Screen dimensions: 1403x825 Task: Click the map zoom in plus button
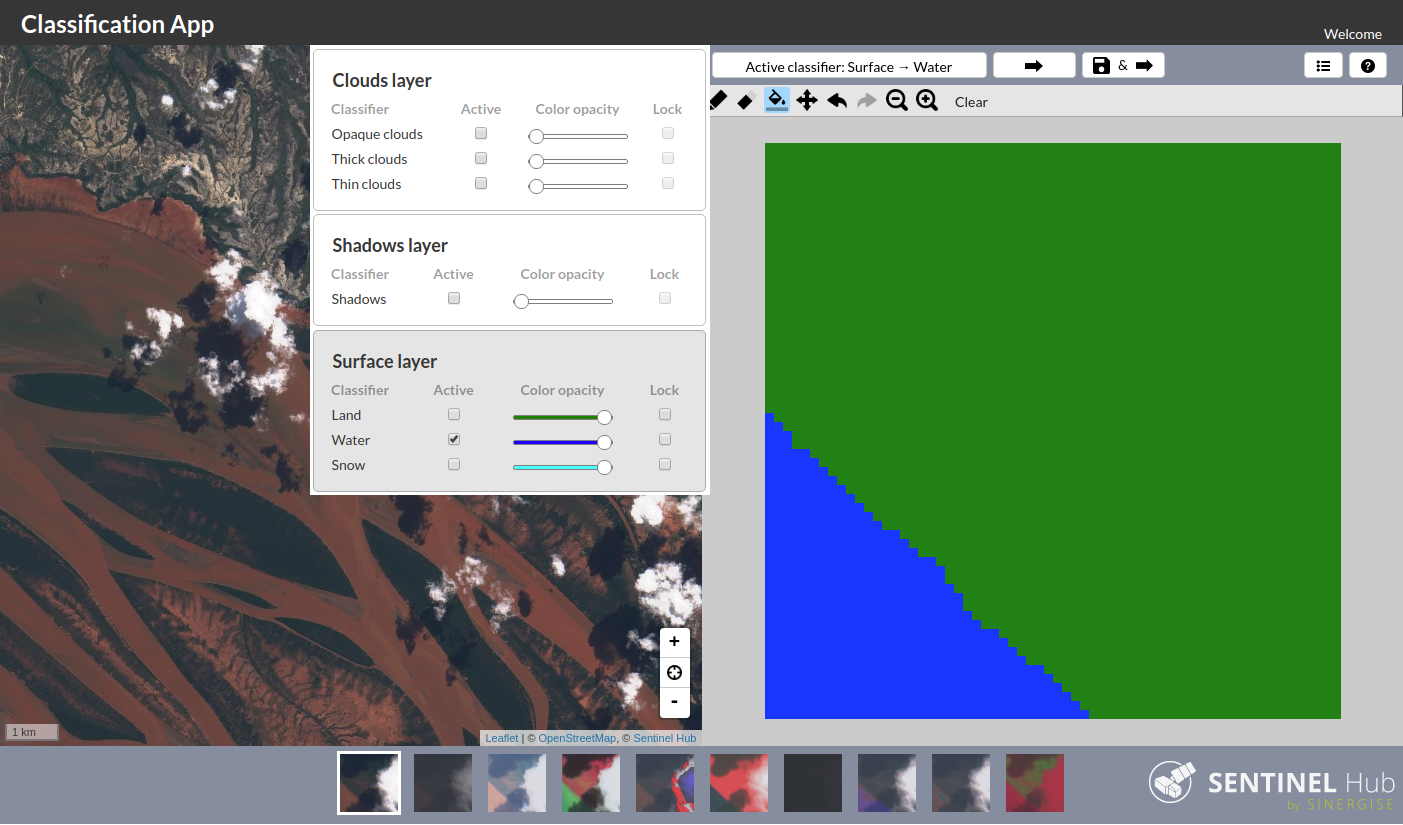tap(675, 642)
